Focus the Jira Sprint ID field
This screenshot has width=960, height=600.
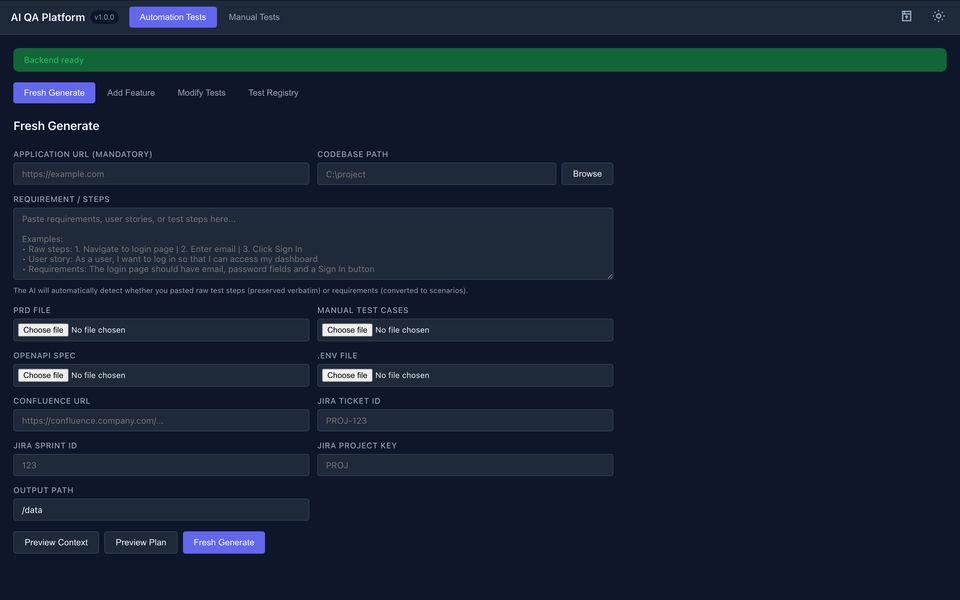point(161,465)
